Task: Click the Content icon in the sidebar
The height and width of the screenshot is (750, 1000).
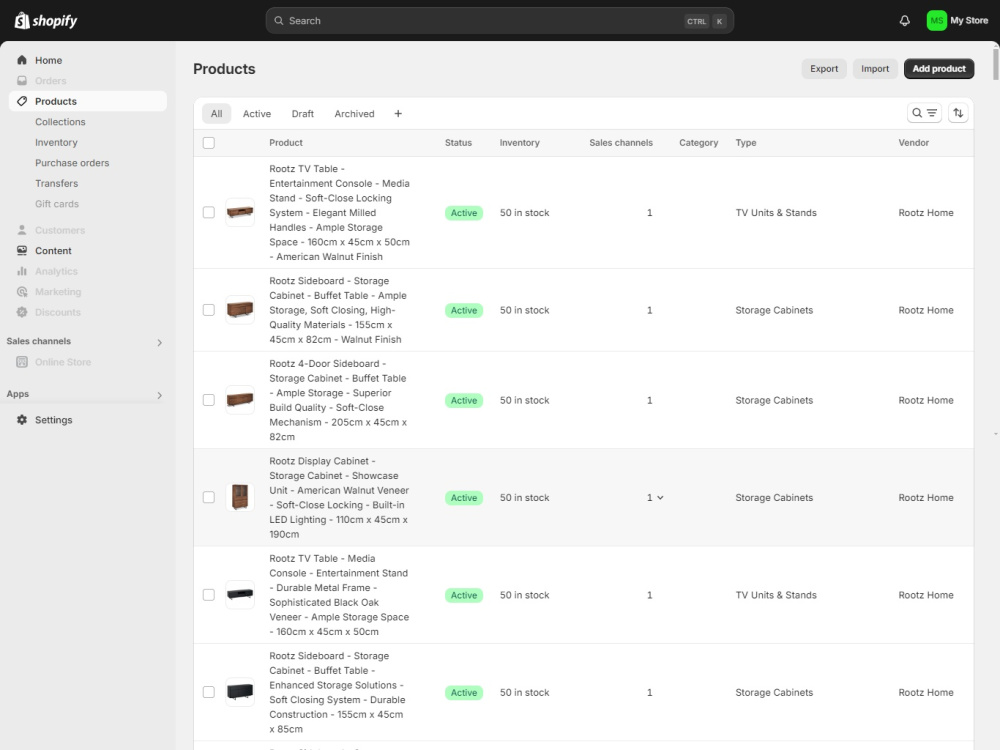Action: click(x=22, y=251)
